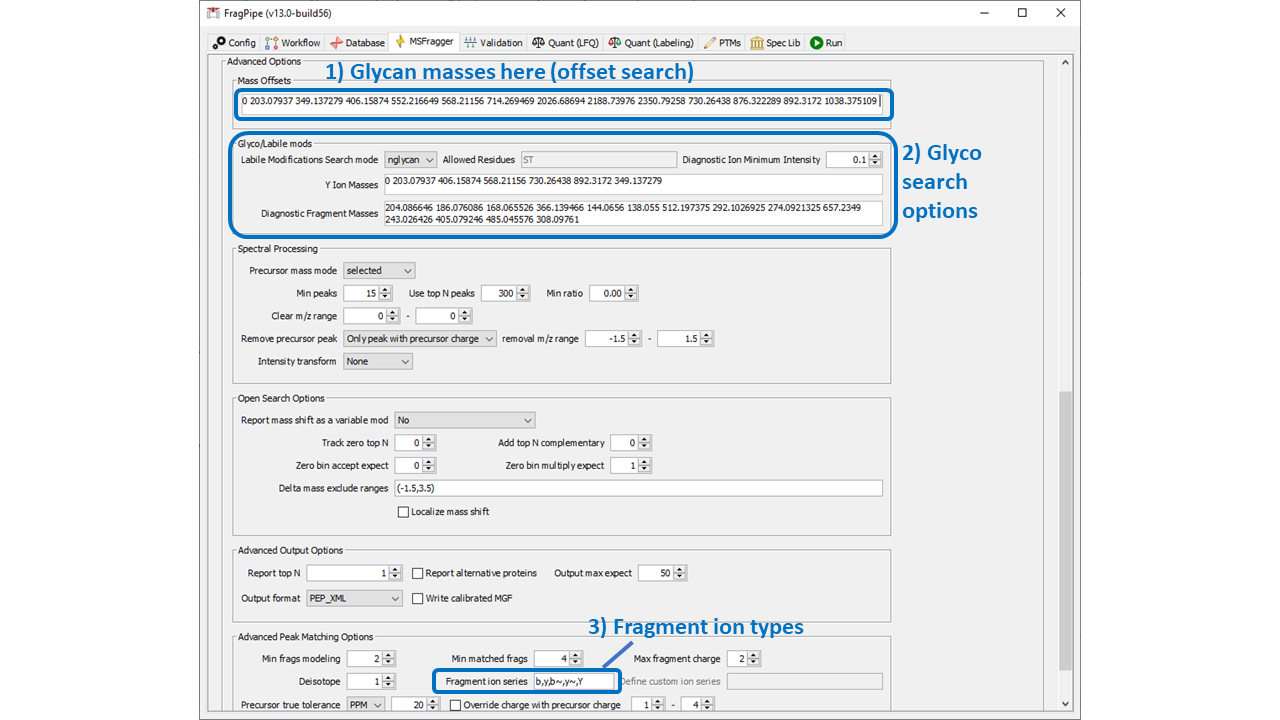Click the Clear m/z range start field
This screenshot has width=1280, height=720.
coord(366,316)
